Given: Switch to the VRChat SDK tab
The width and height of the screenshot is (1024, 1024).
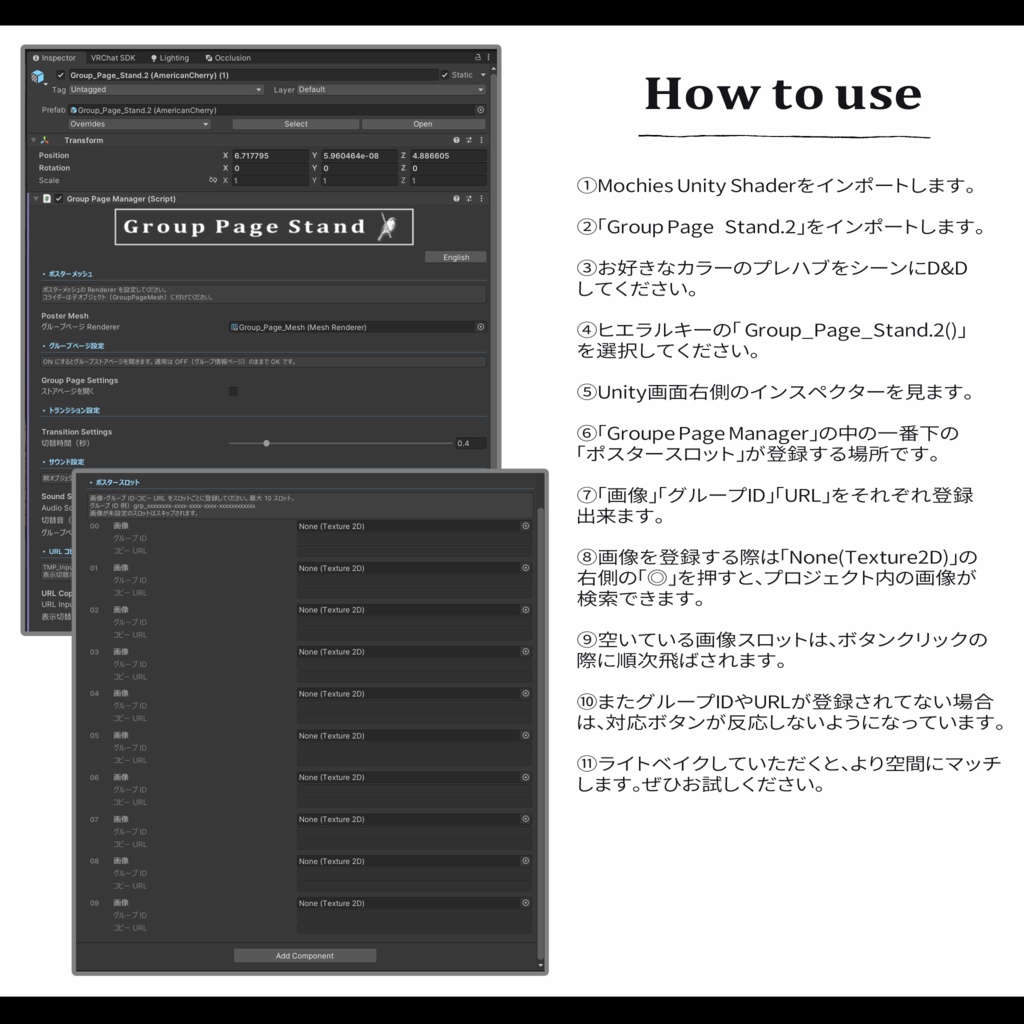Looking at the screenshot, I should 113,58.
